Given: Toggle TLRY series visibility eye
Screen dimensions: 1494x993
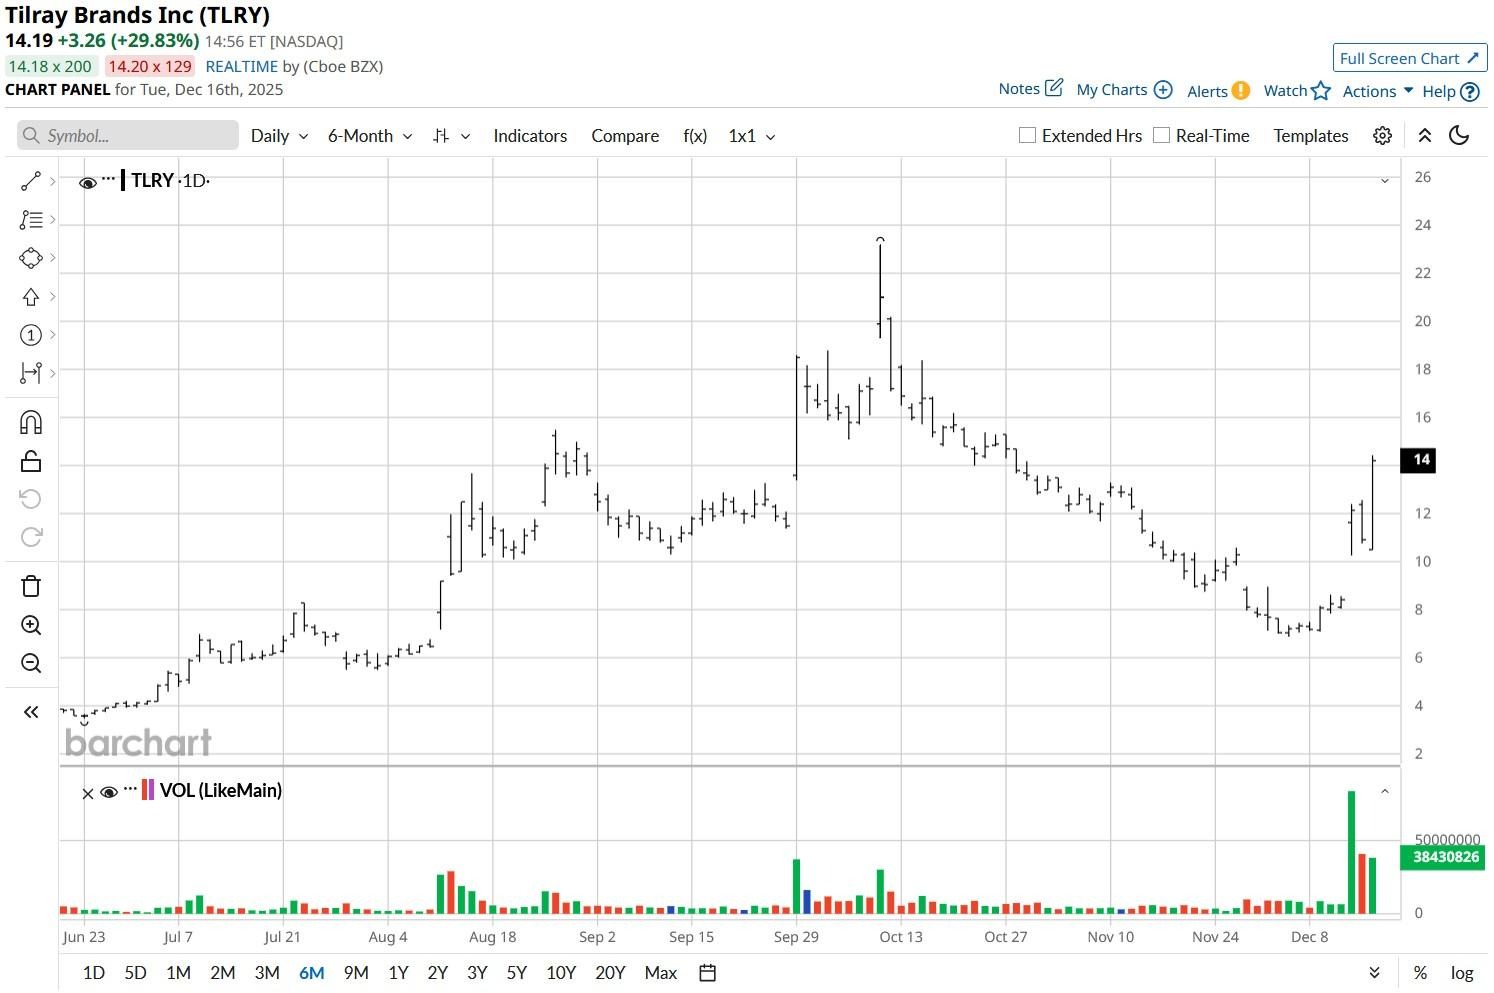Looking at the screenshot, I should coord(88,182).
